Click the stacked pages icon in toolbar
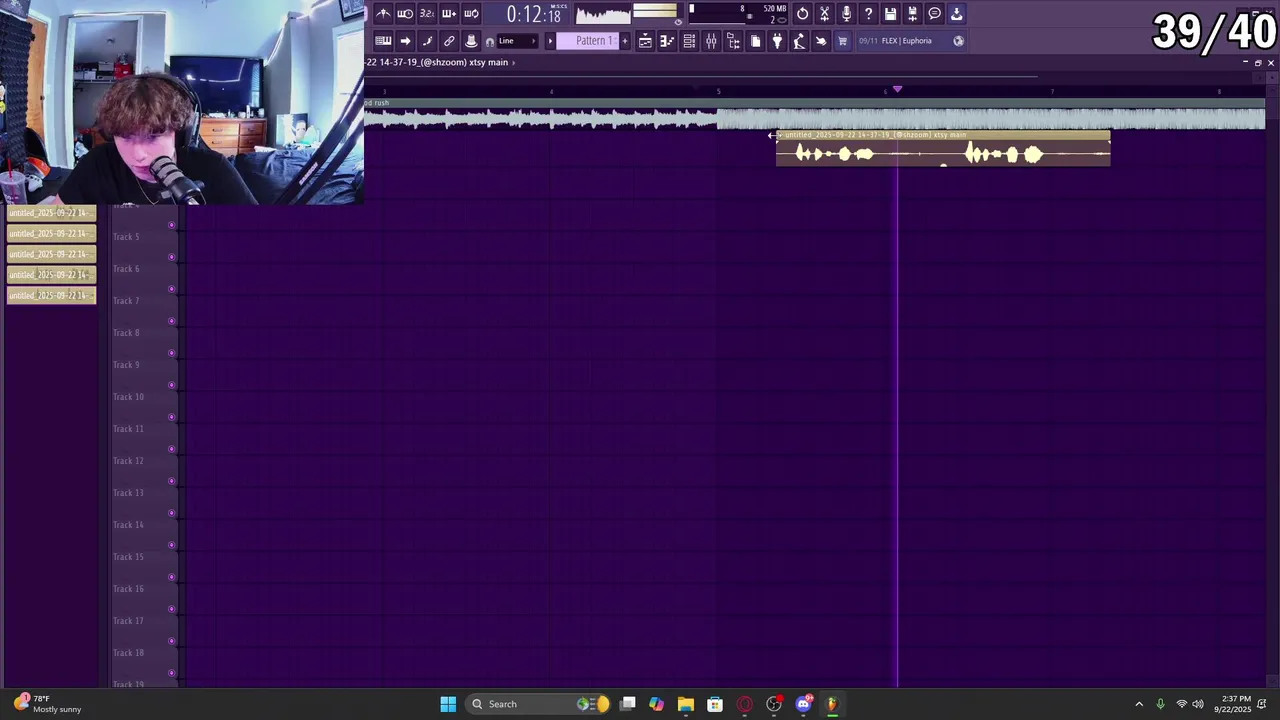 755,41
